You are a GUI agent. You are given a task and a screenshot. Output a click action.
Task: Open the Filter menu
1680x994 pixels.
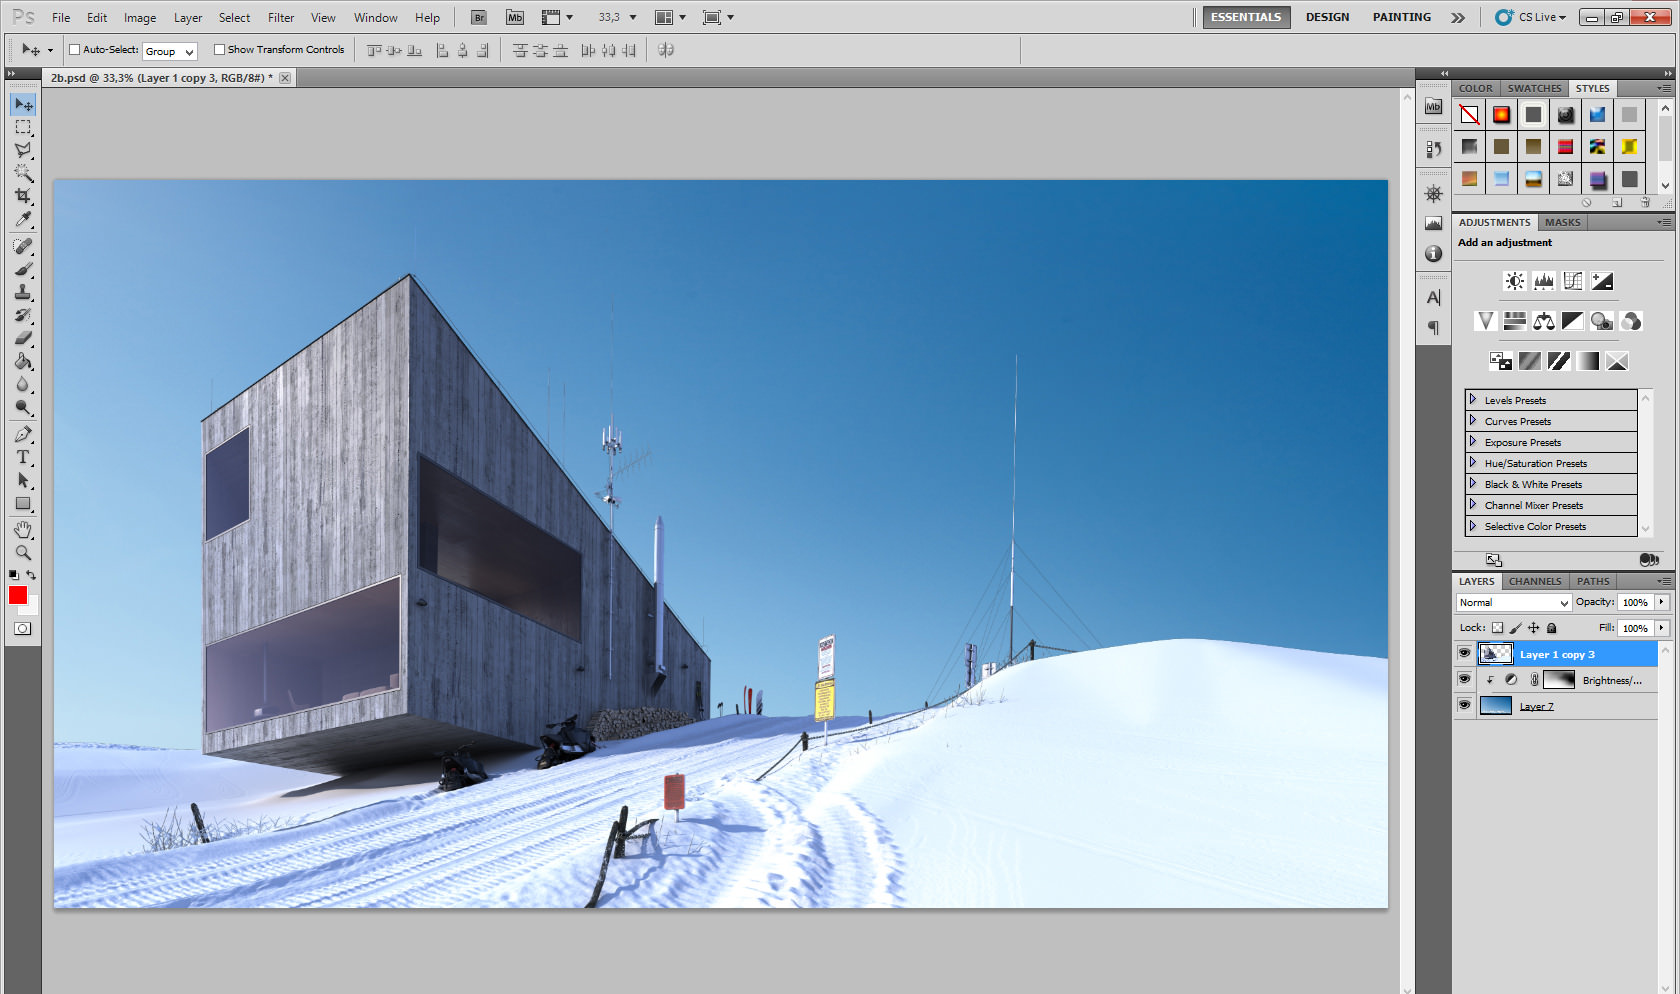(x=281, y=17)
